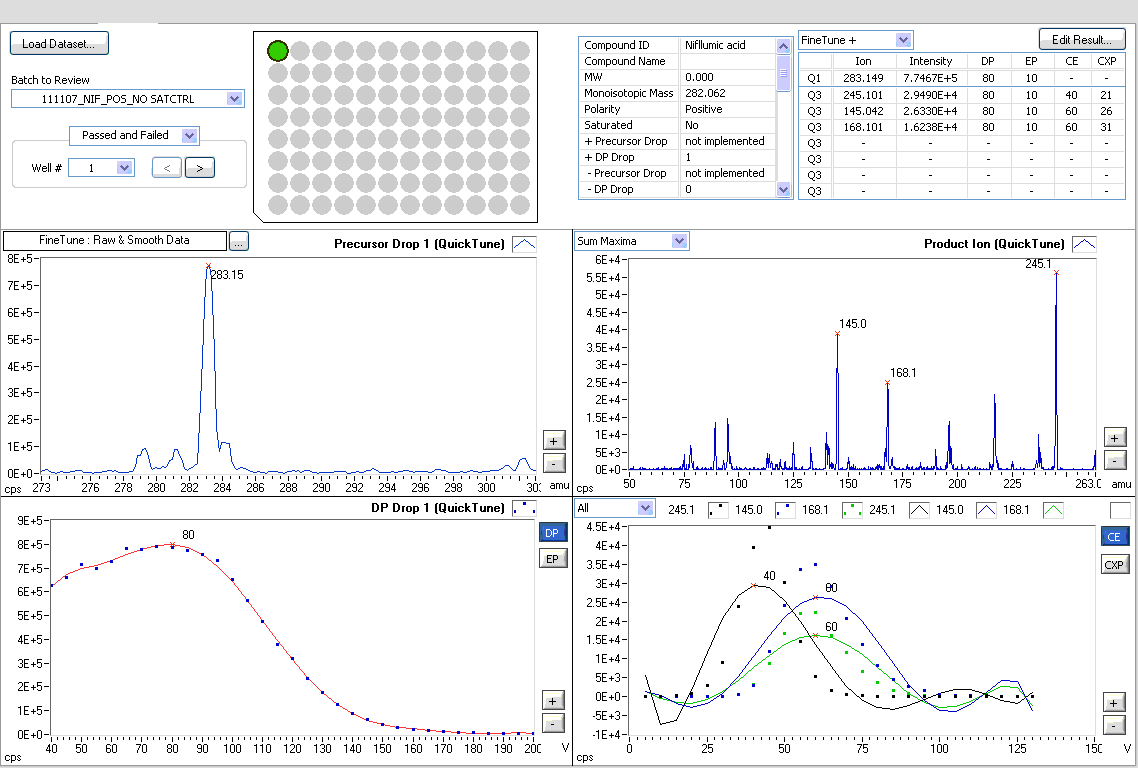The image size is (1138, 768).
Task: Select the Q3 ion 145.042 cell
Action: coord(863,111)
